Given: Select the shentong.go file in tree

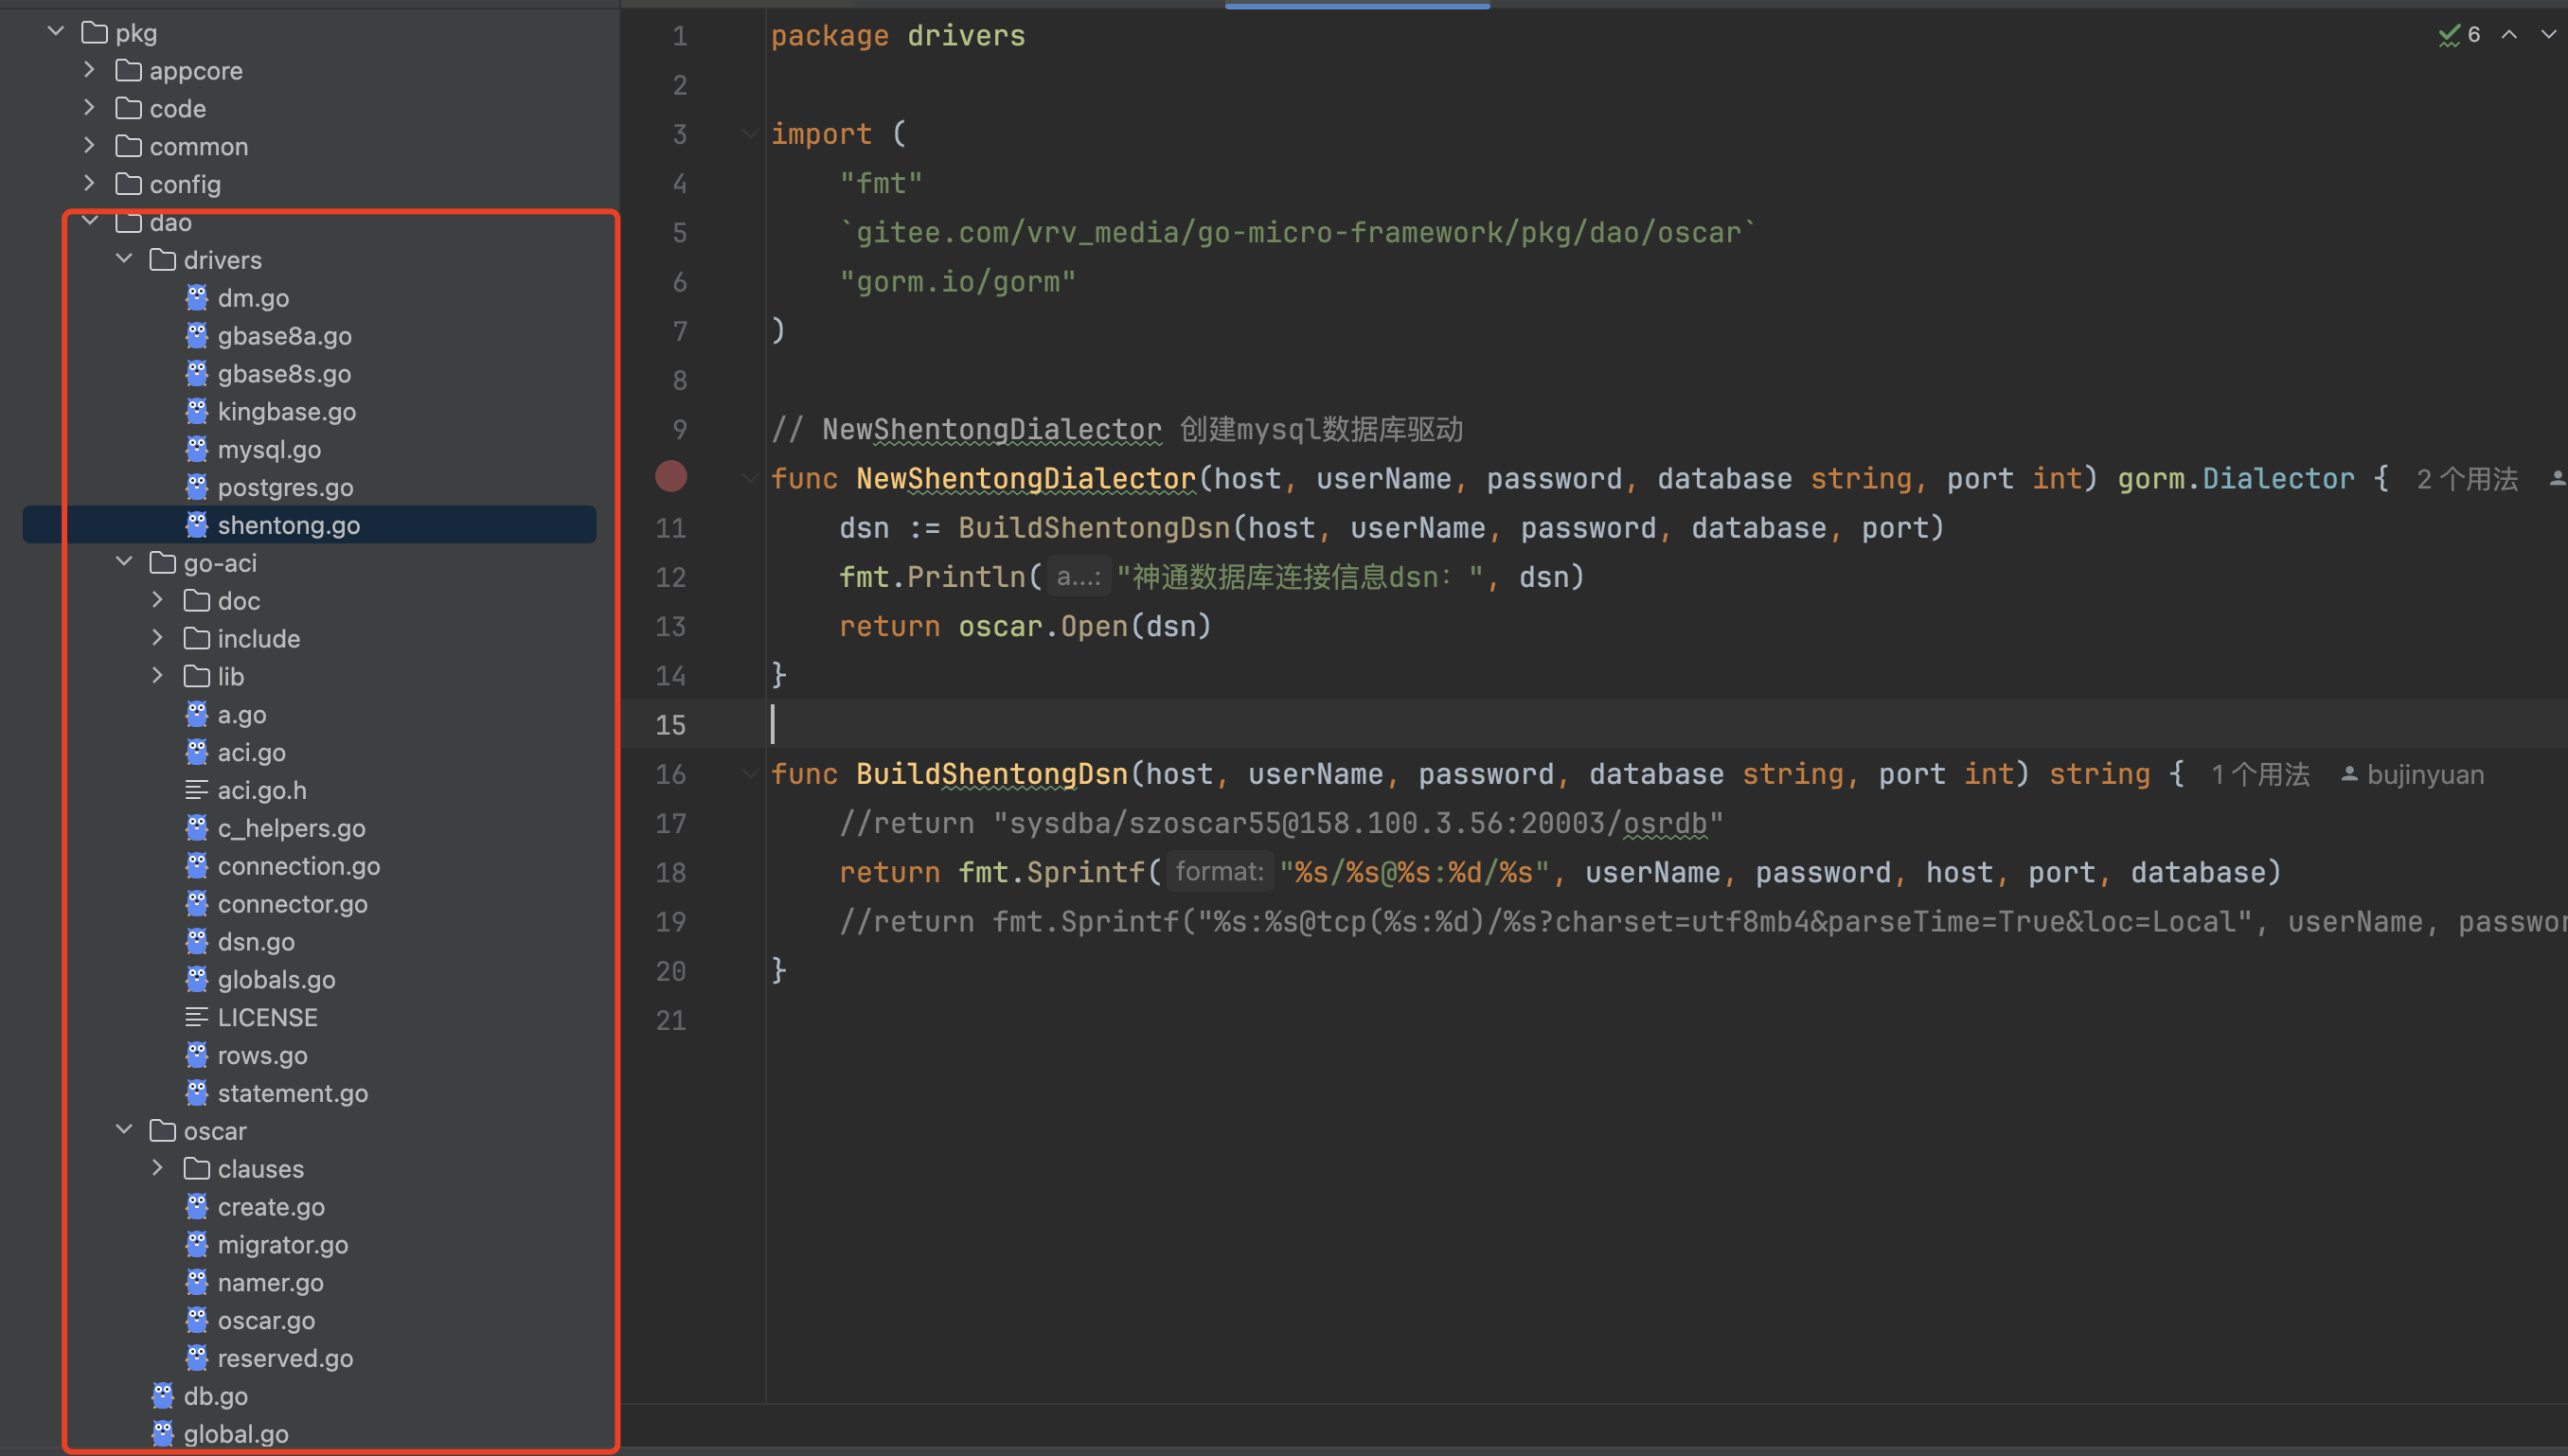Looking at the screenshot, I should [288, 525].
